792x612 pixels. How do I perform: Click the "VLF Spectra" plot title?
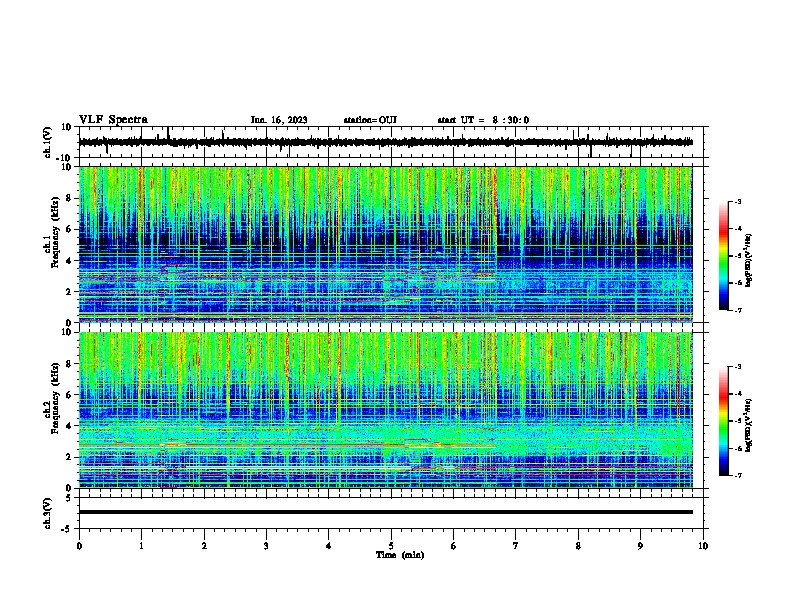pyautogui.click(x=113, y=120)
